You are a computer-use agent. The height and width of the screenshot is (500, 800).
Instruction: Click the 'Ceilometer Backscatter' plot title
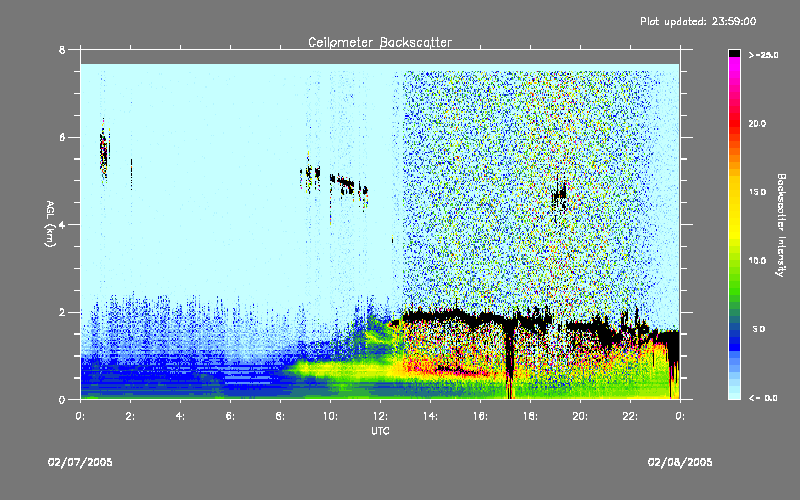(380, 42)
